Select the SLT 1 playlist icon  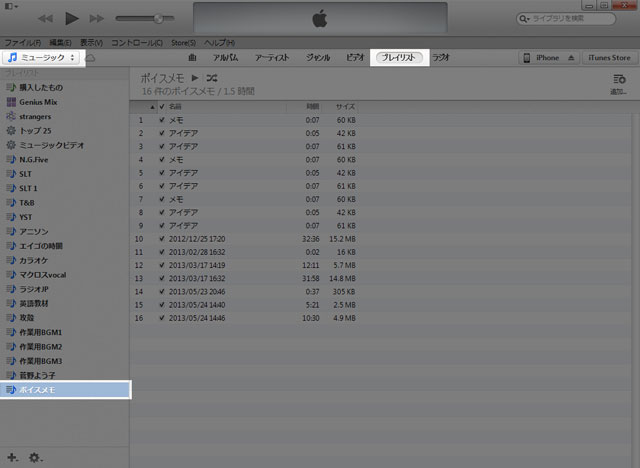coord(11,188)
